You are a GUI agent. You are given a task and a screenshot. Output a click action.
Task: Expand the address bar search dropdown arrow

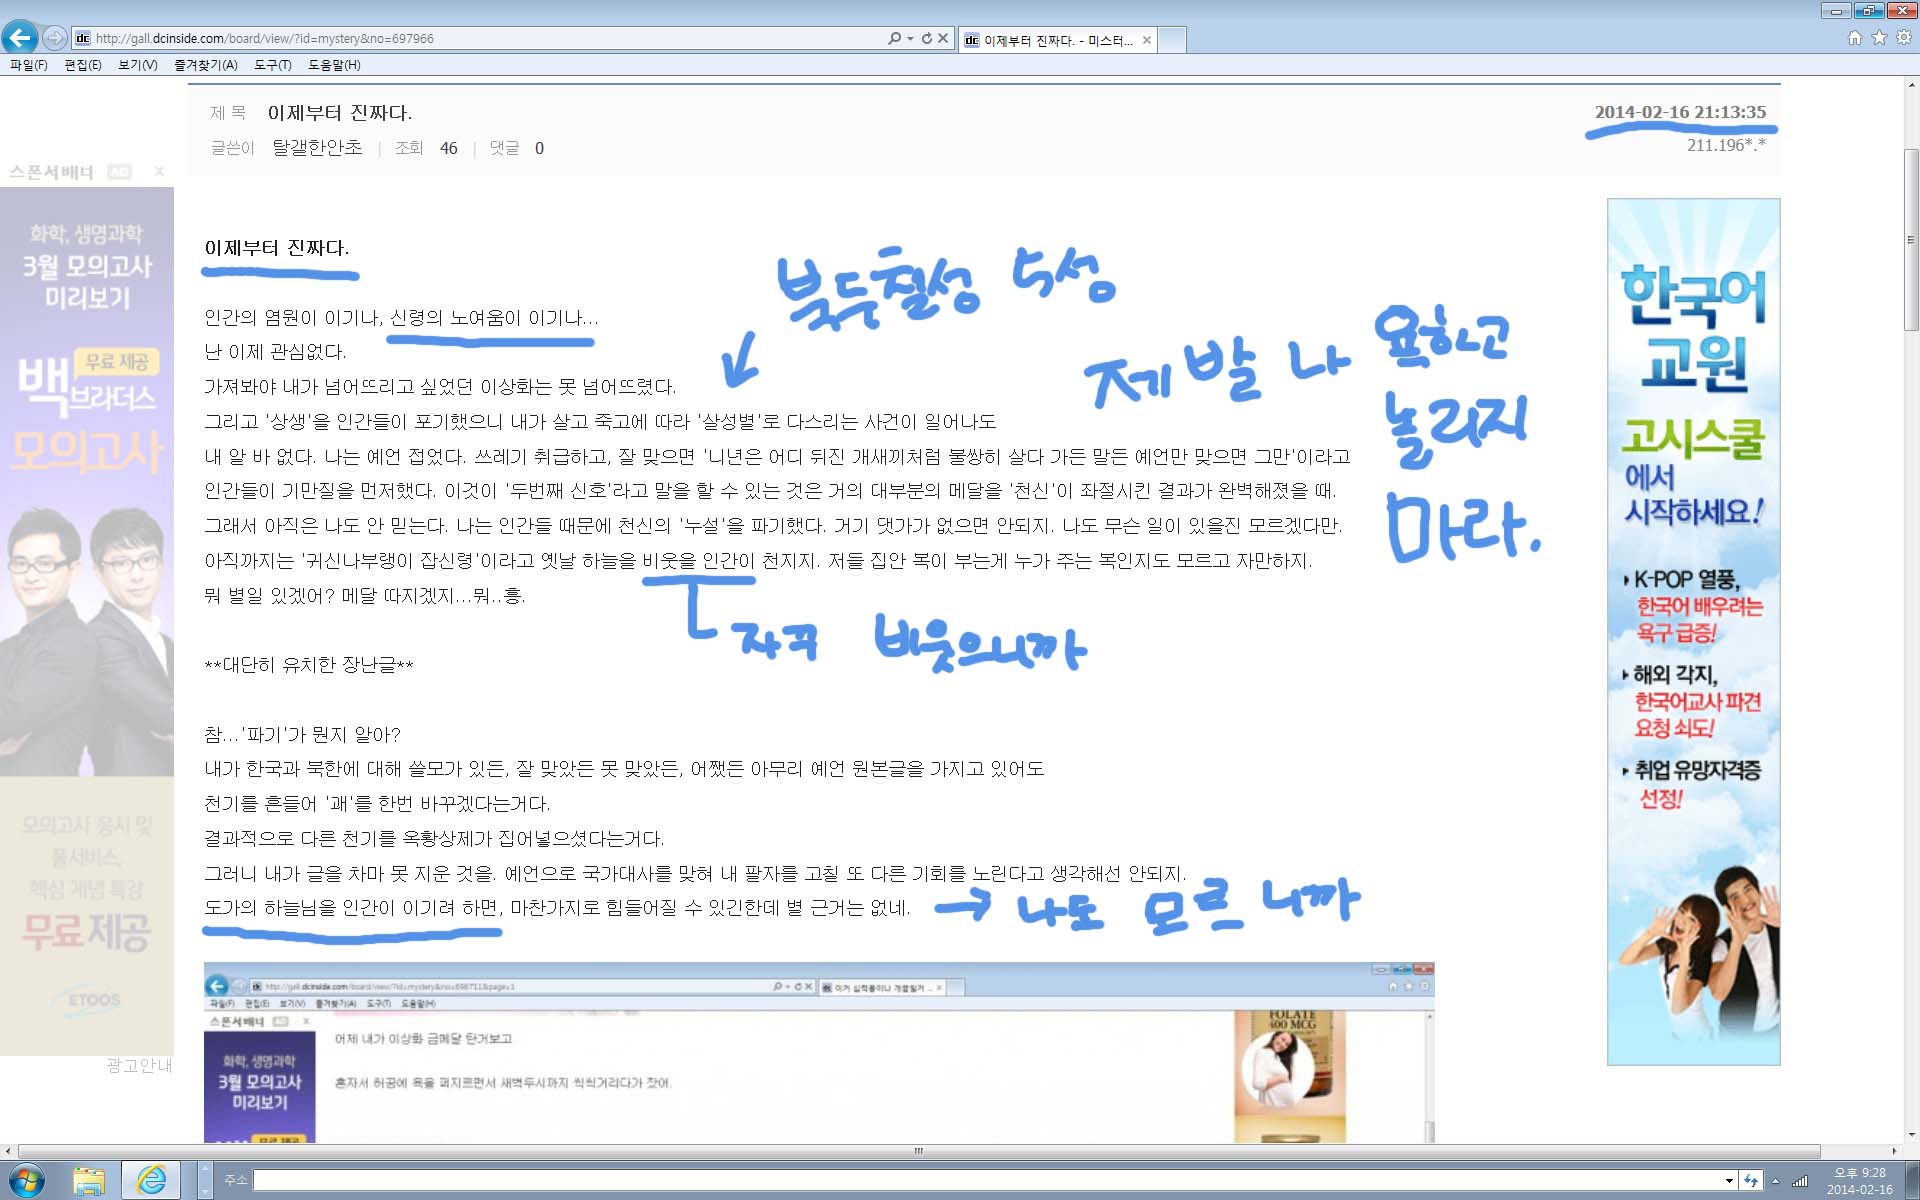pos(910,38)
